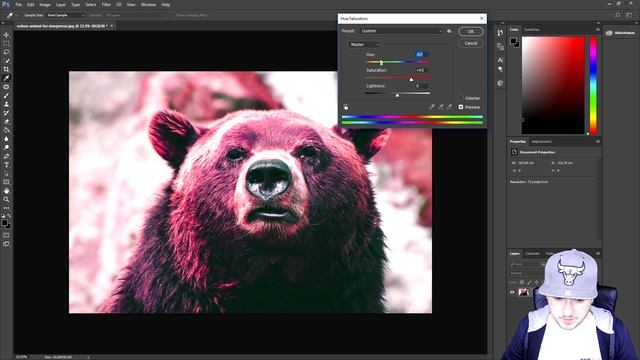
Task: Click the Saturation slider handle
Action: [x=411, y=79]
